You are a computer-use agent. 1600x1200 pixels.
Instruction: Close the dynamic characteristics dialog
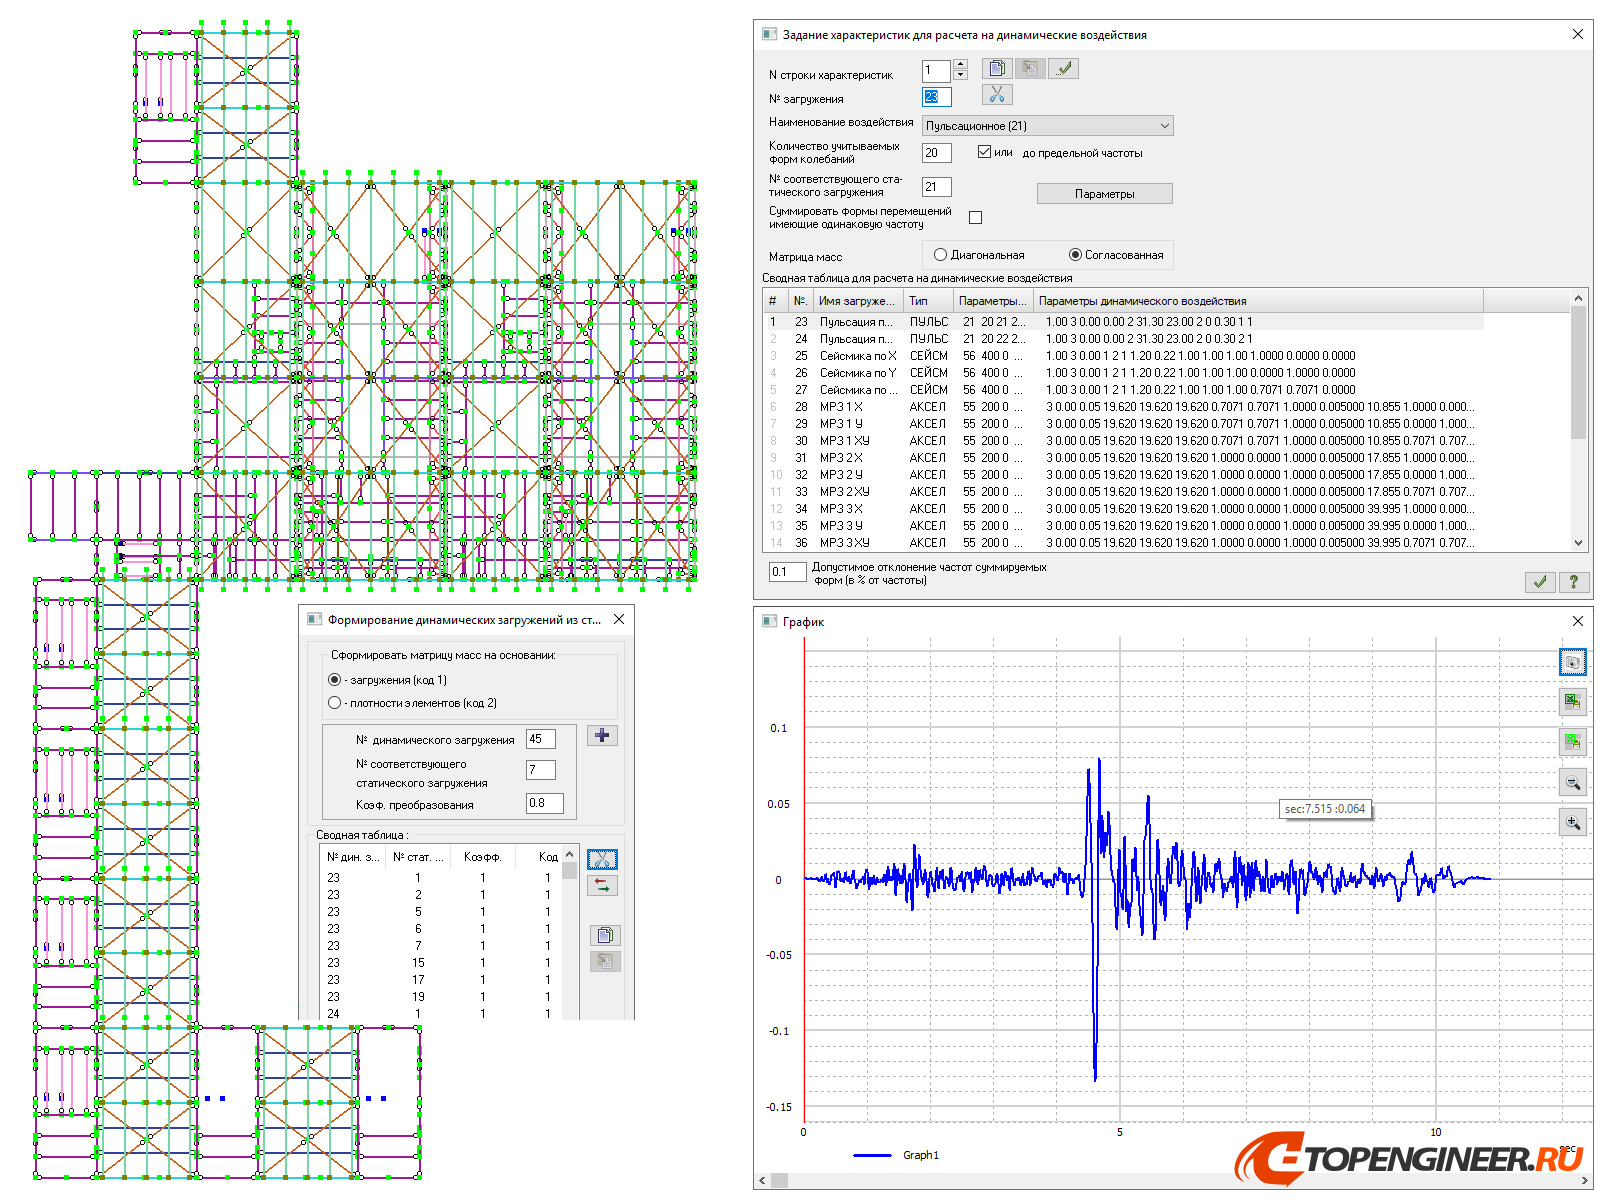(1578, 34)
